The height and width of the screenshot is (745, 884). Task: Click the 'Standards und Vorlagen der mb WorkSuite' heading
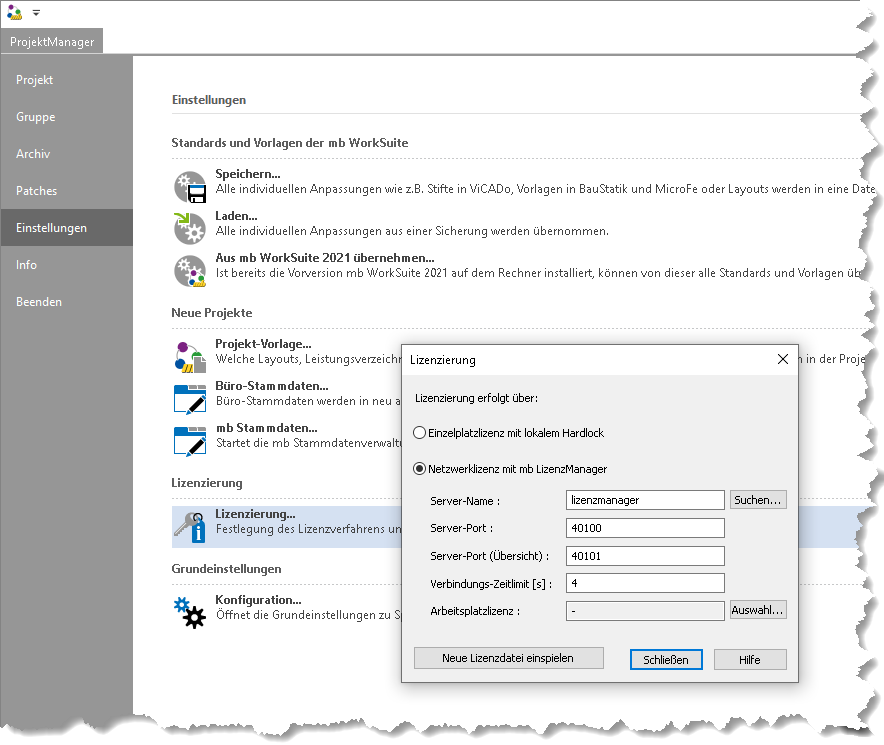coord(290,143)
